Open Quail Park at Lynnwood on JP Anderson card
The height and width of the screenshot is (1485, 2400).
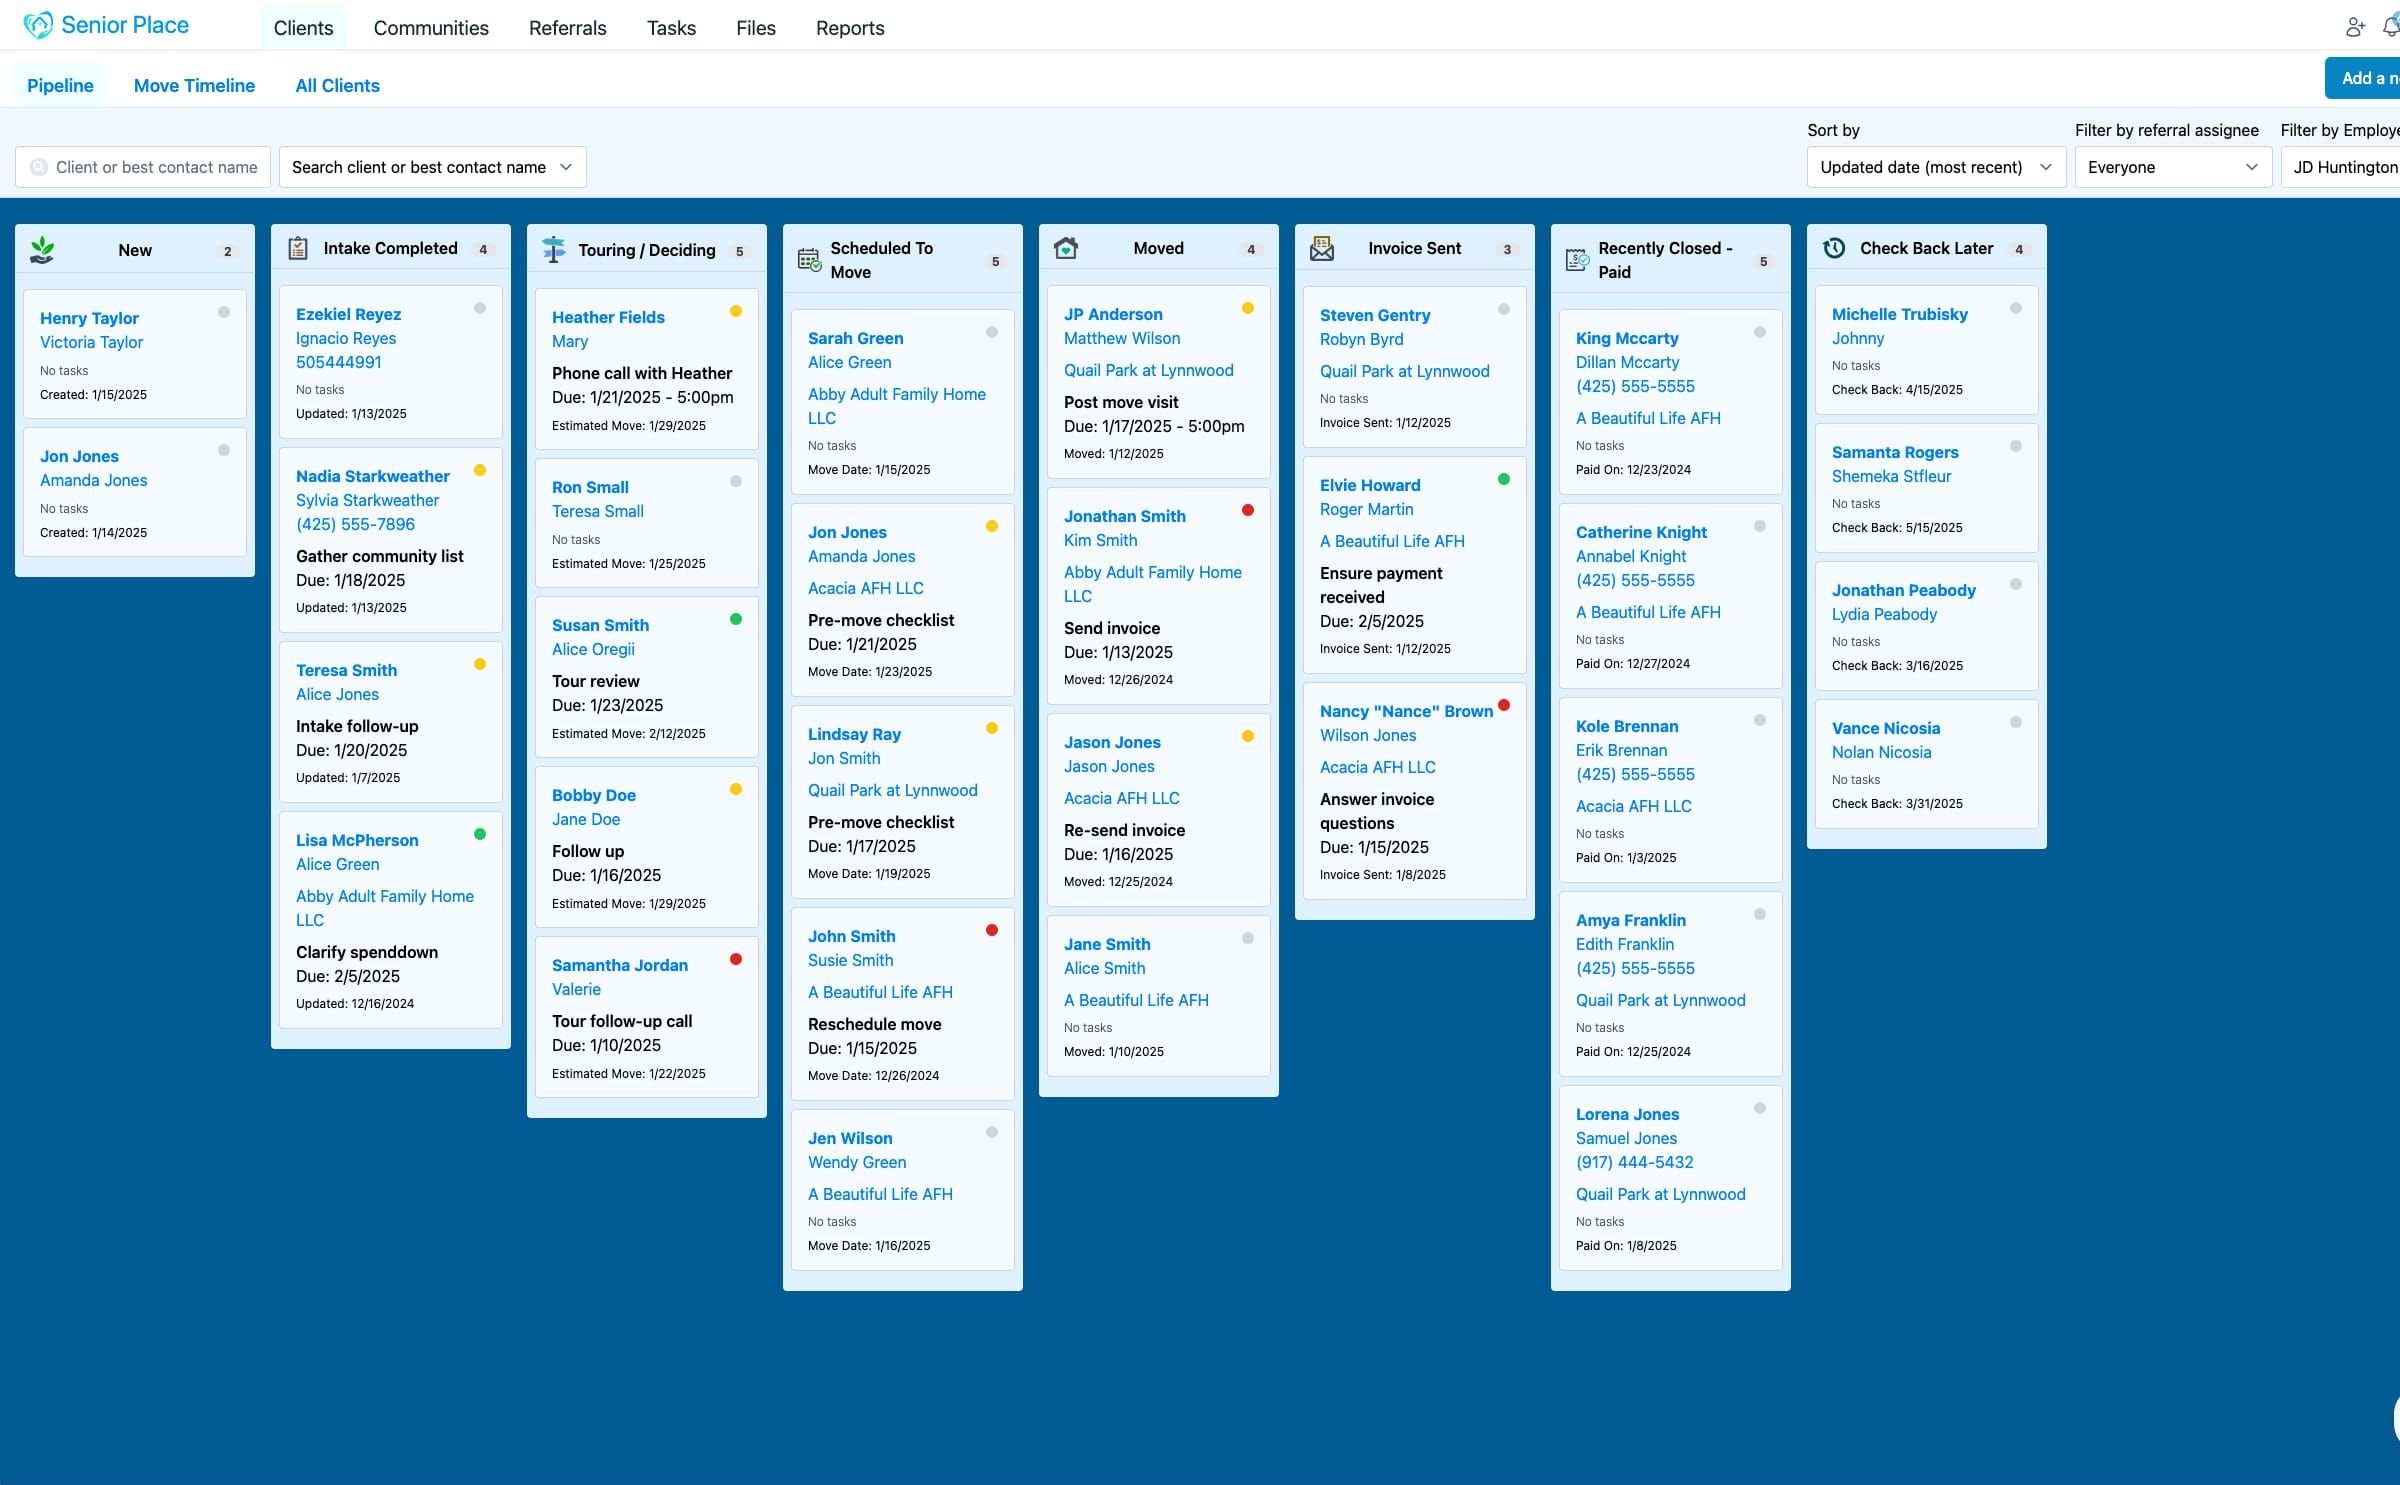pos(1149,370)
